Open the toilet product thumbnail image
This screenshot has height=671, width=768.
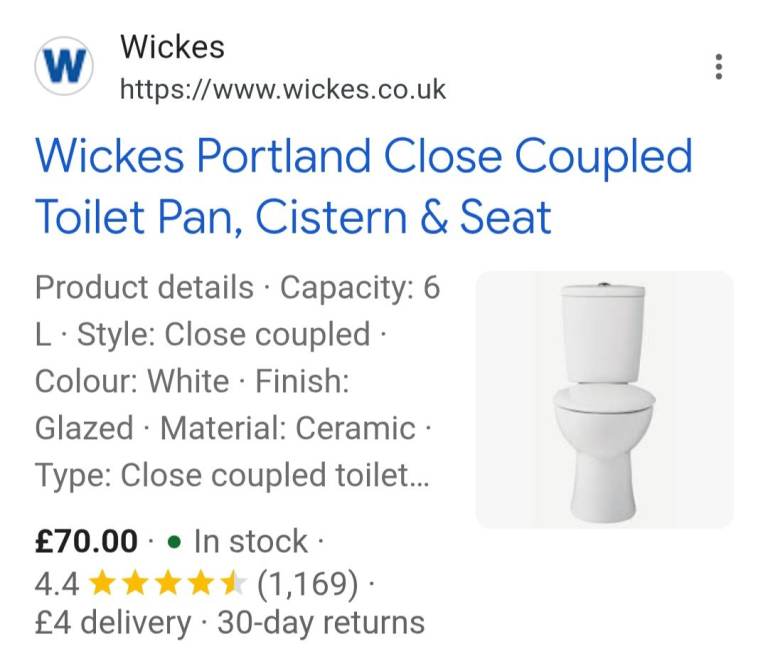click(604, 399)
